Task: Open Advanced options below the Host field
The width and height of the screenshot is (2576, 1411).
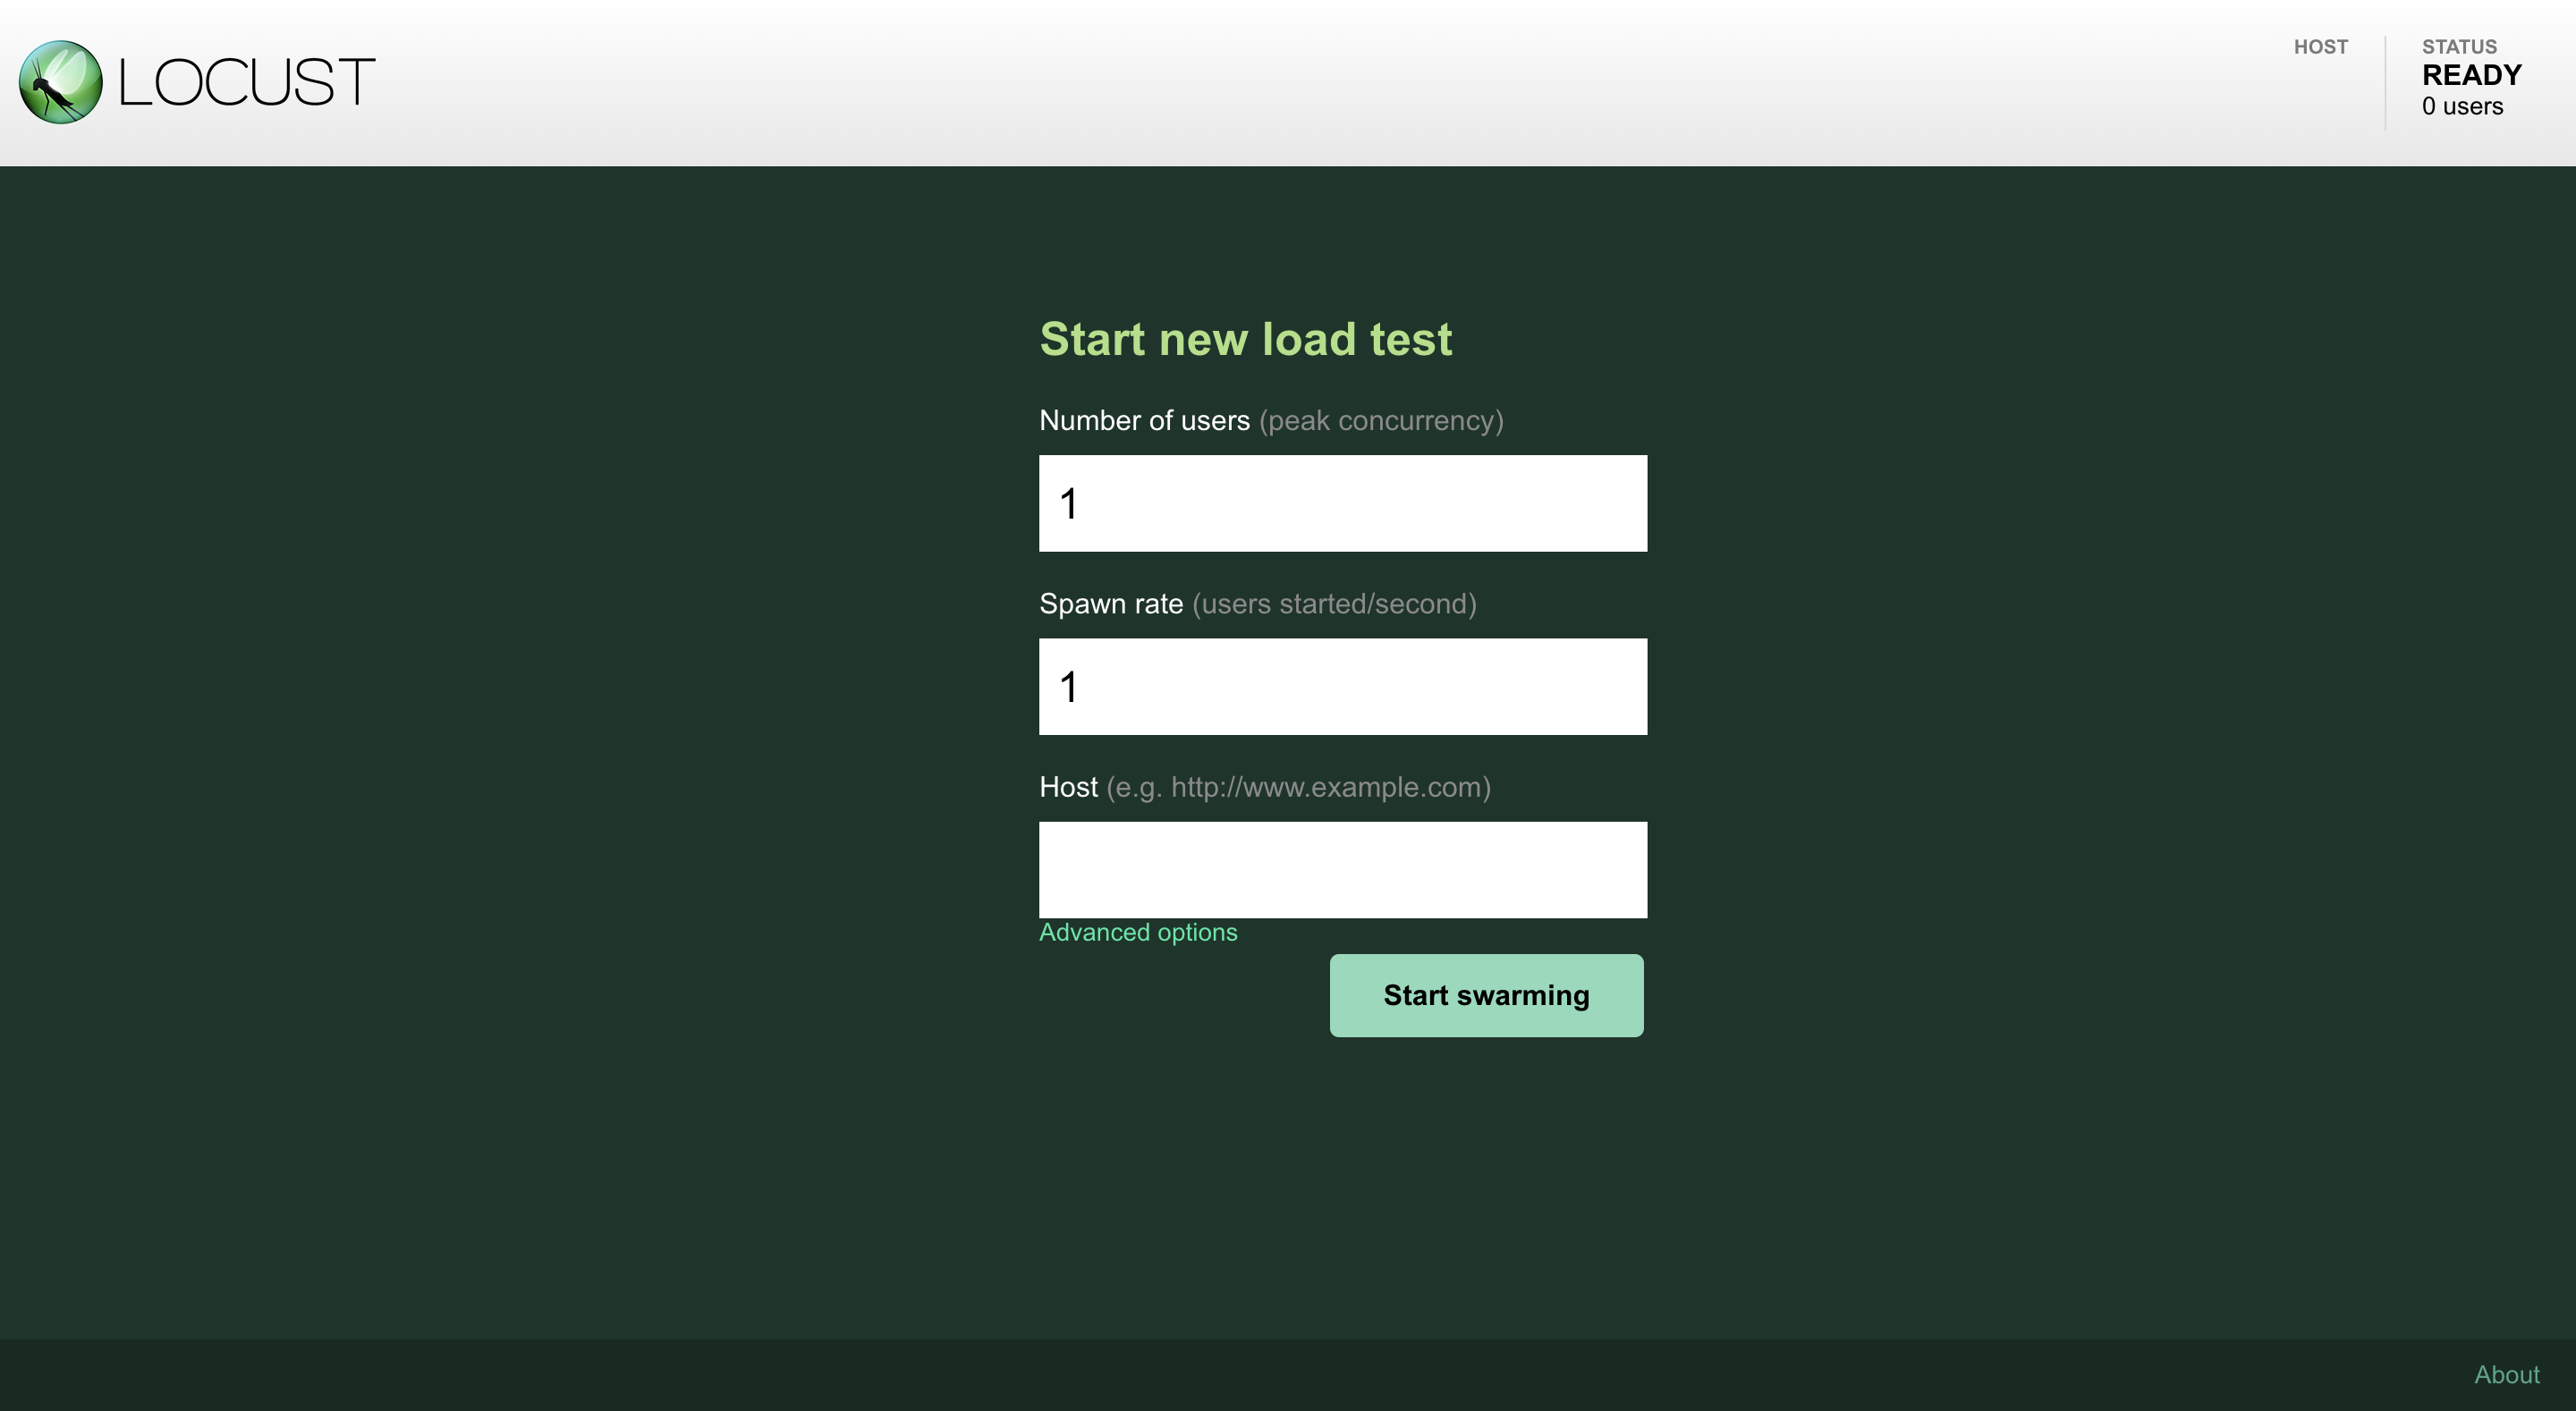Action: click(1139, 931)
